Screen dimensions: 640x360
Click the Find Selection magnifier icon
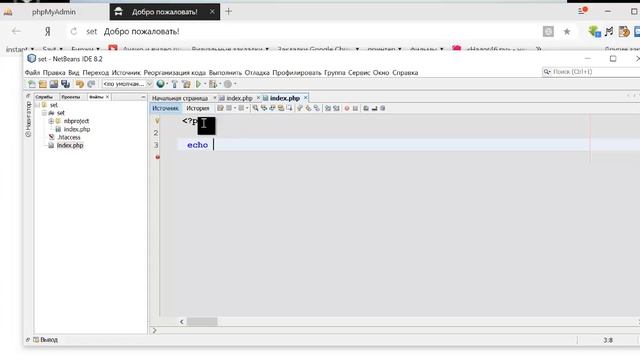[255, 108]
